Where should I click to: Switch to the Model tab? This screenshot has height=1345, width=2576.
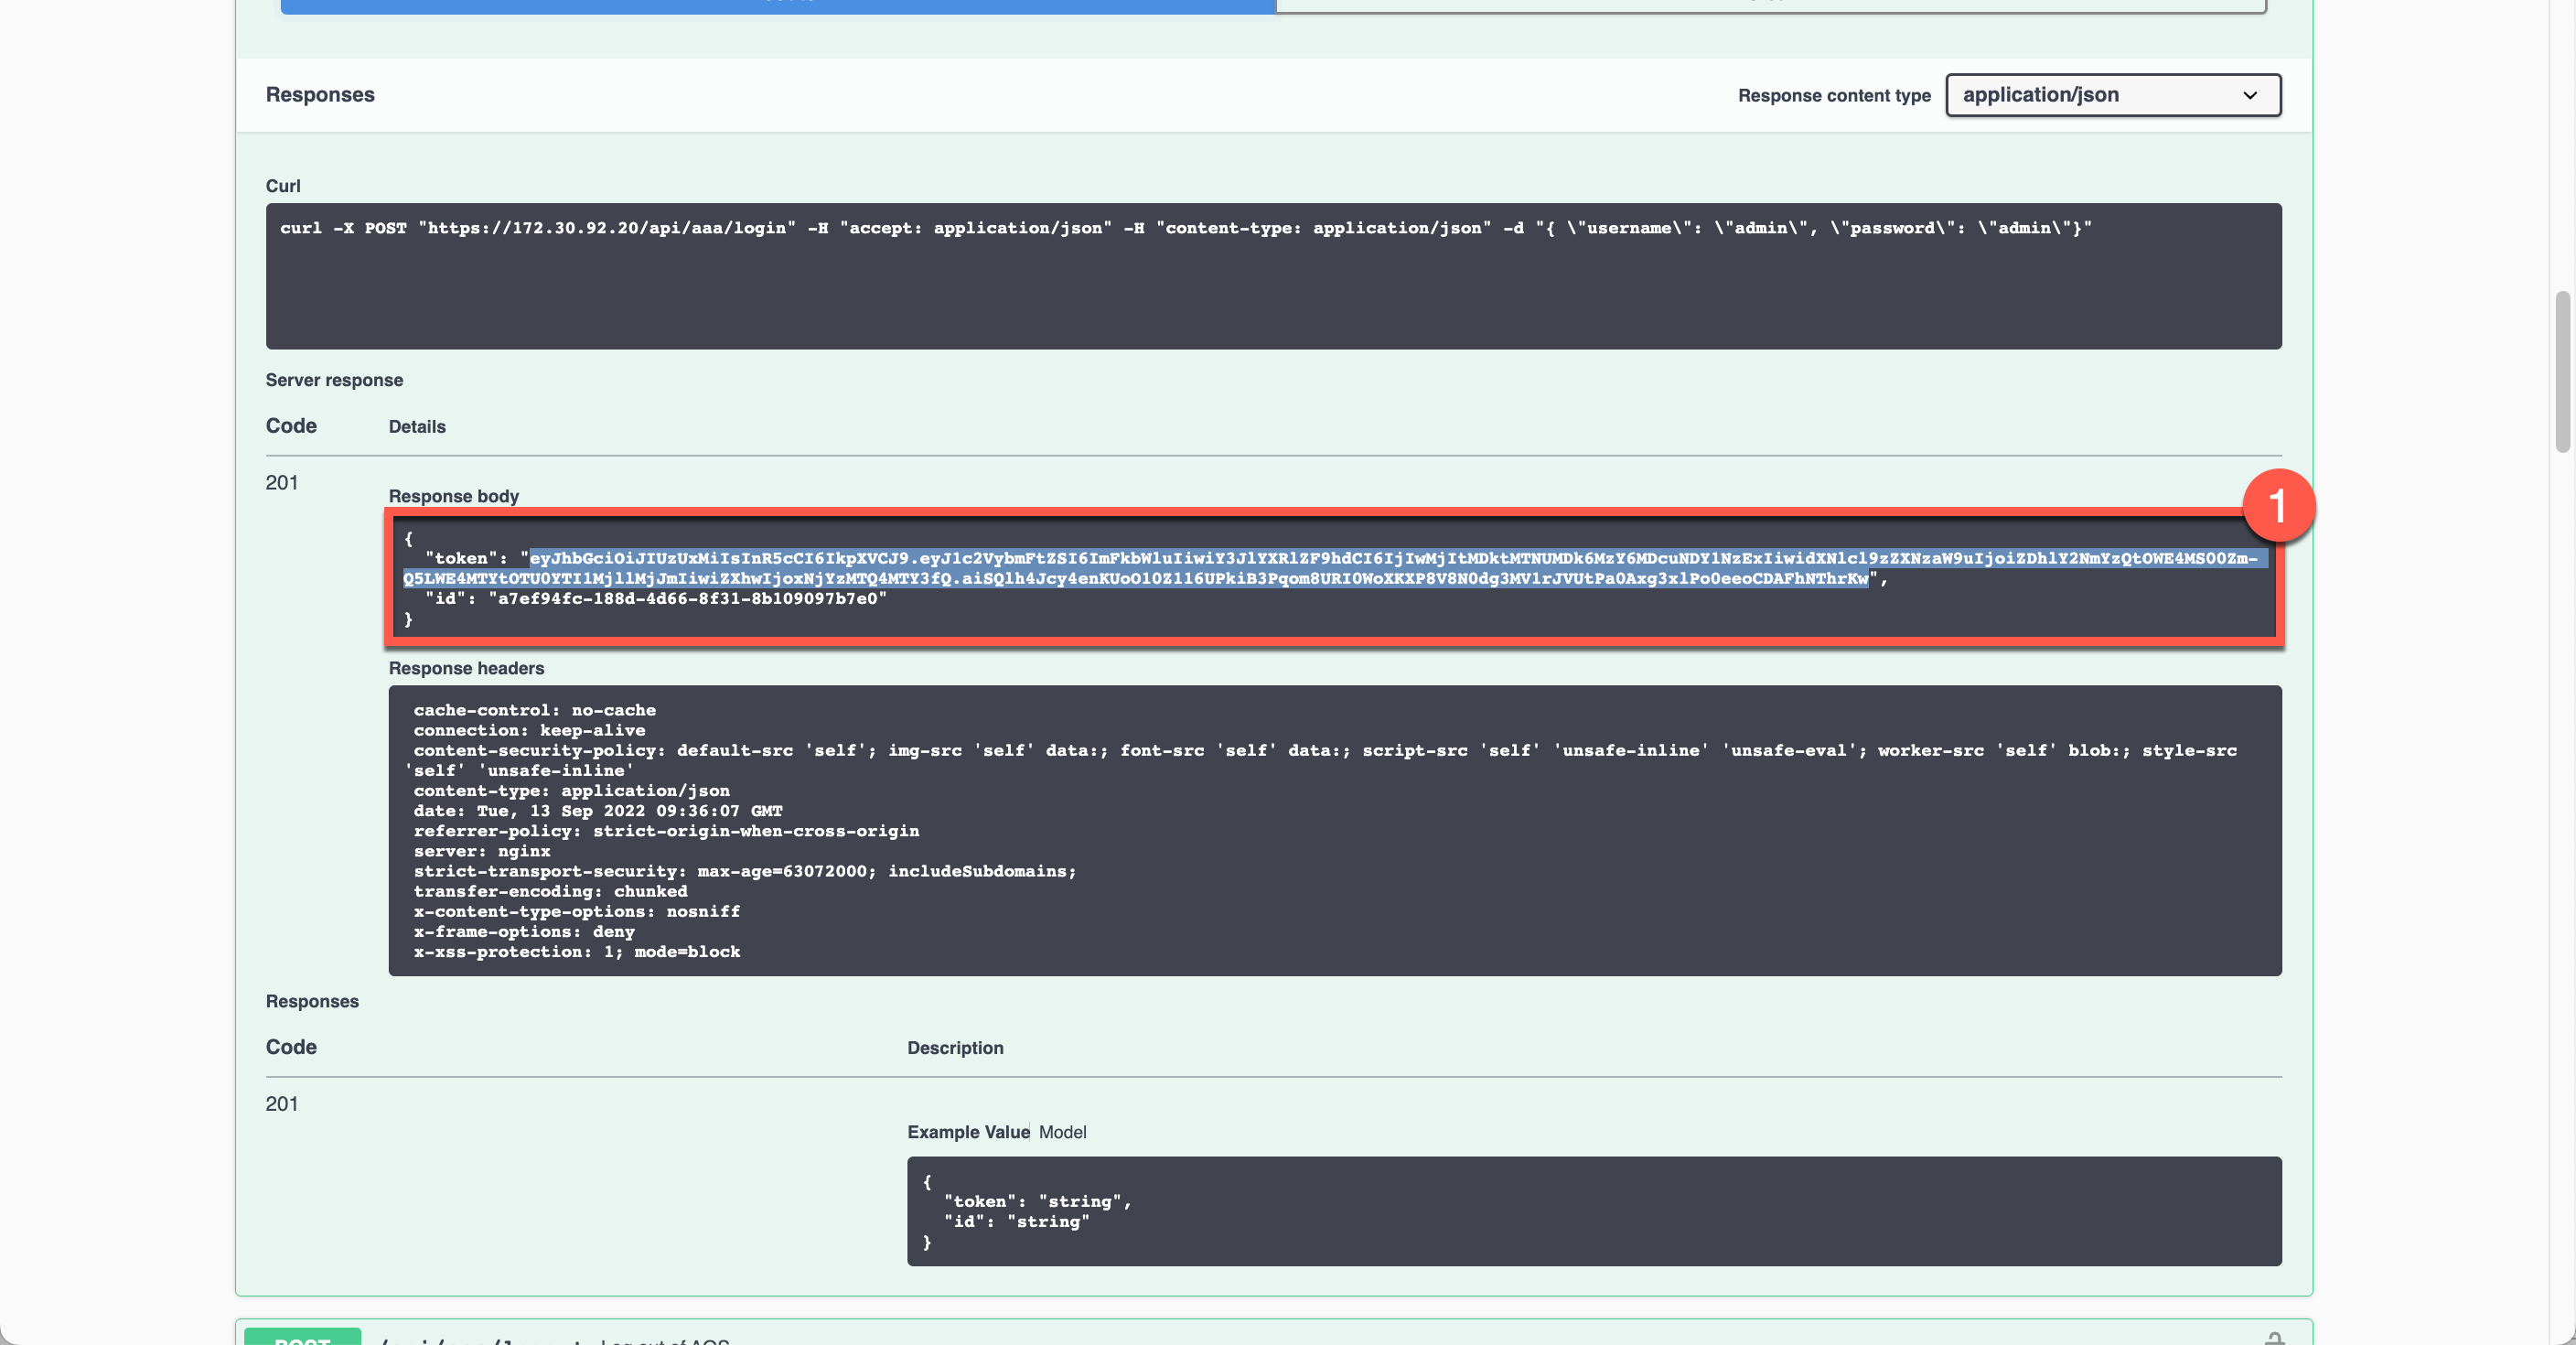(x=1062, y=1132)
